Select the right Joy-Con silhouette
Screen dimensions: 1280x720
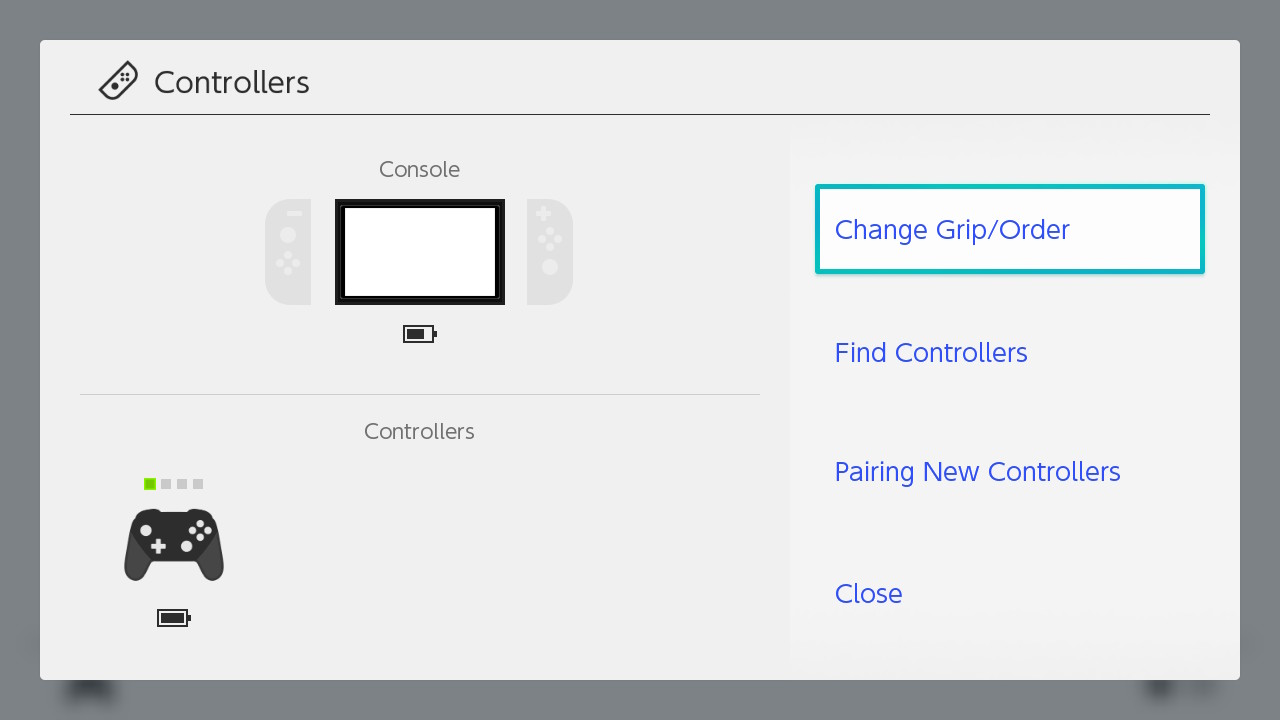[549, 252]
